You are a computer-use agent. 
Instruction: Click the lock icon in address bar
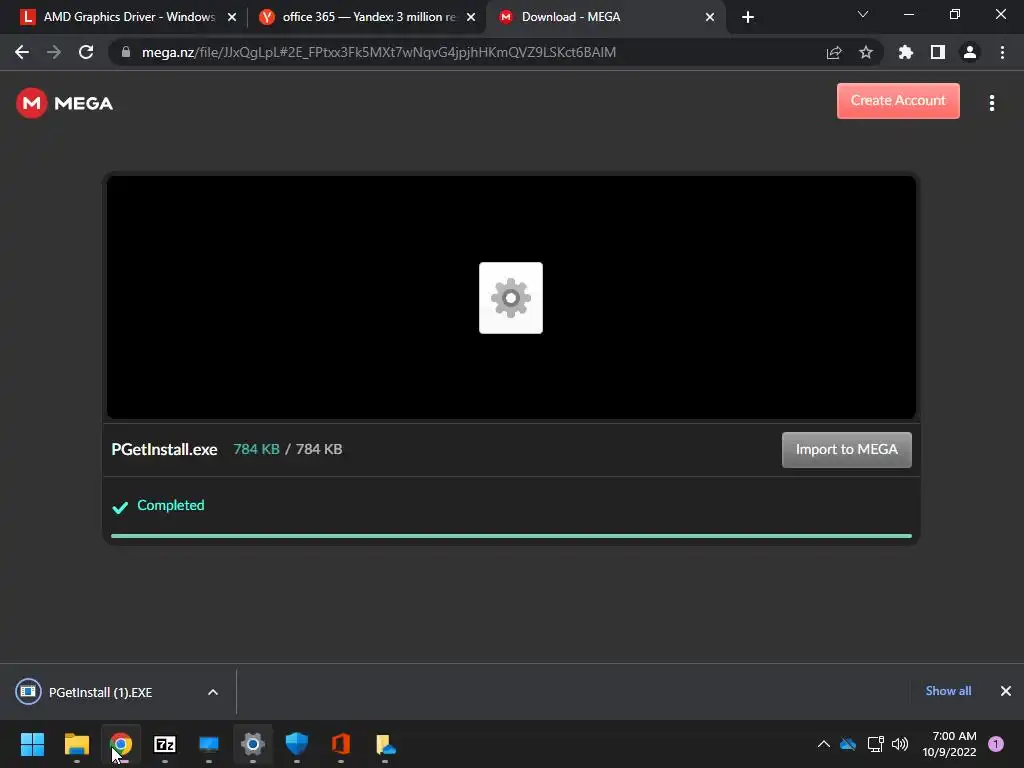coord(126,52)
